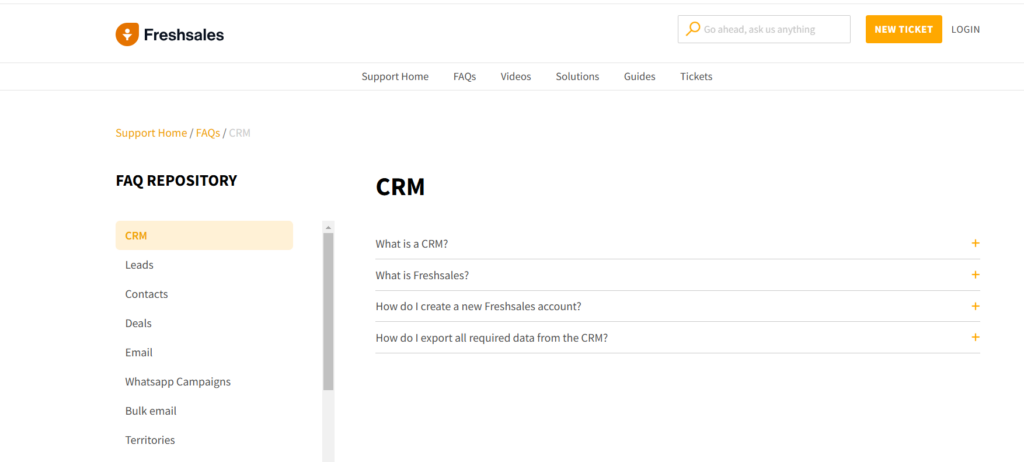Image resolution: width=1024 pixels, height=462 pixels.
Task: Click the 'Go ahead, ask us anything' search field
Action: point(770,30)
